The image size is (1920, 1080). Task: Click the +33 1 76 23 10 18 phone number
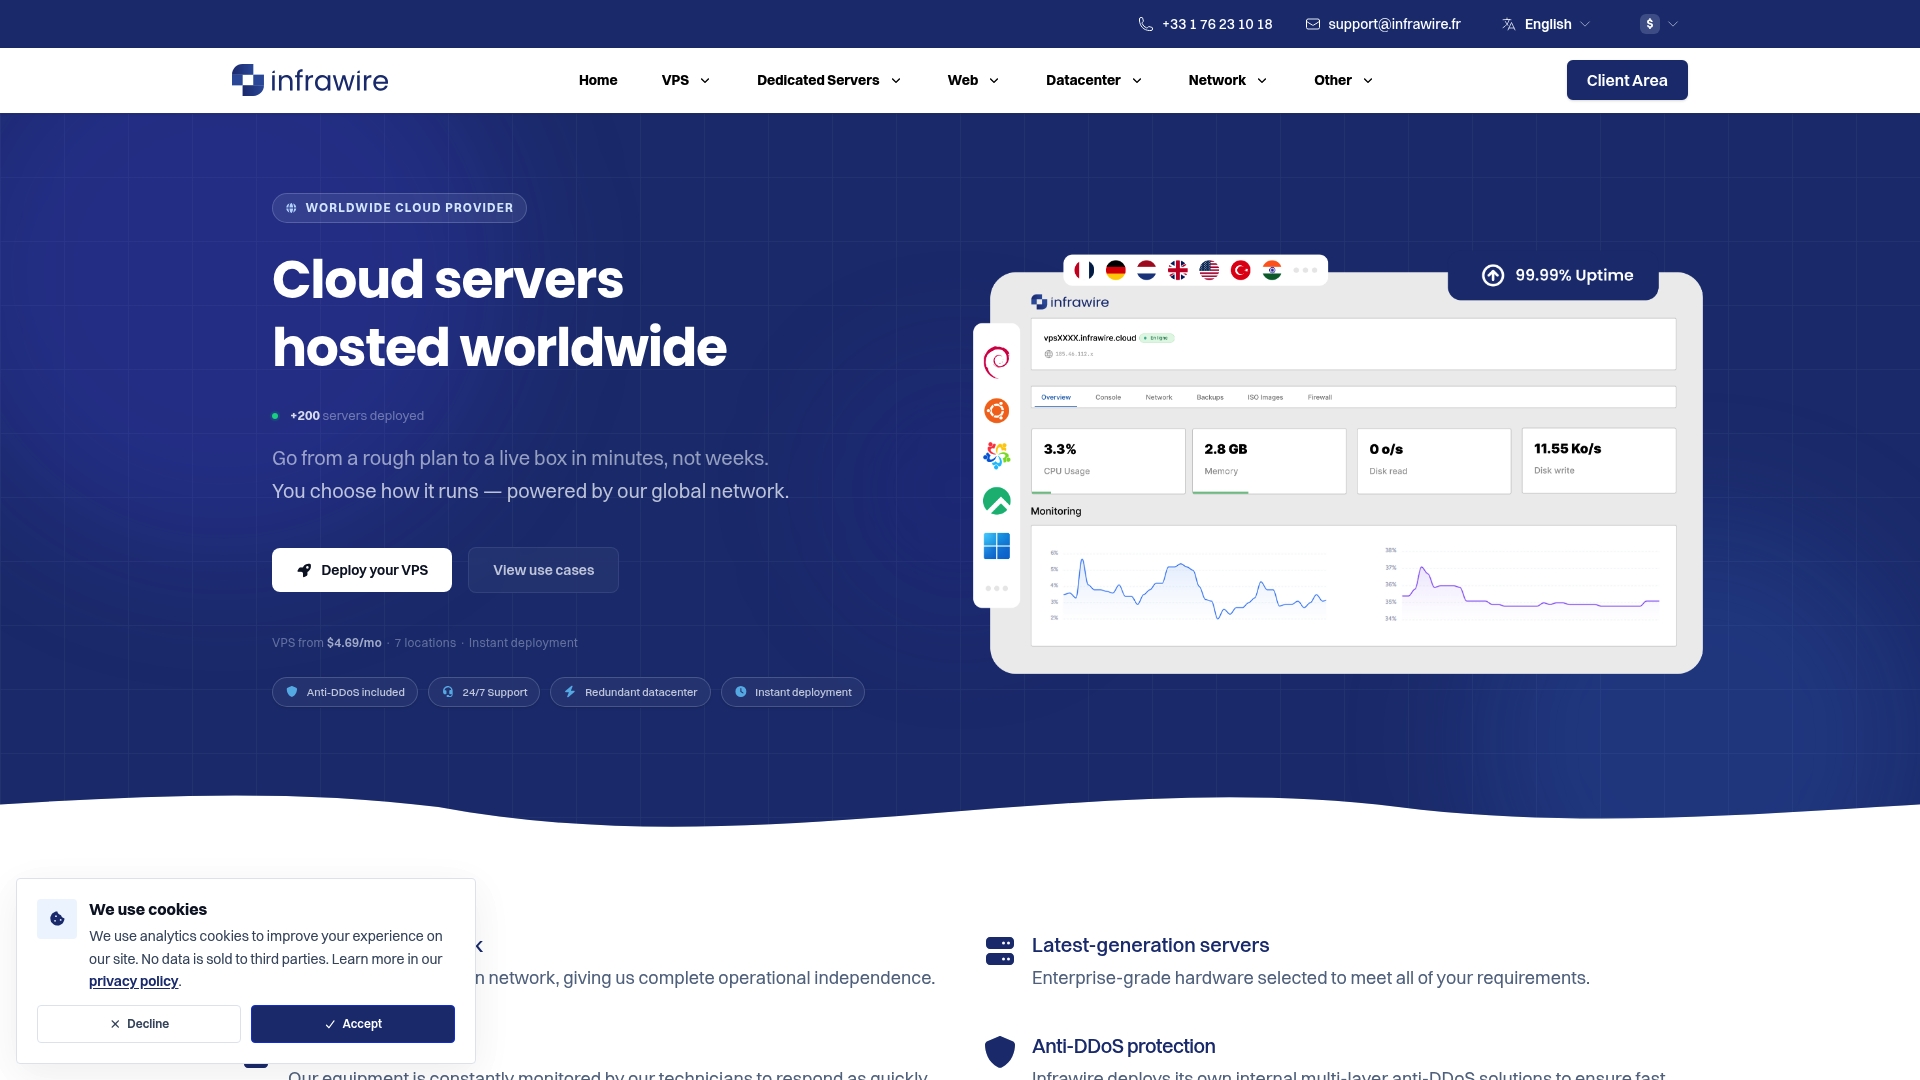pos(1217,24)
